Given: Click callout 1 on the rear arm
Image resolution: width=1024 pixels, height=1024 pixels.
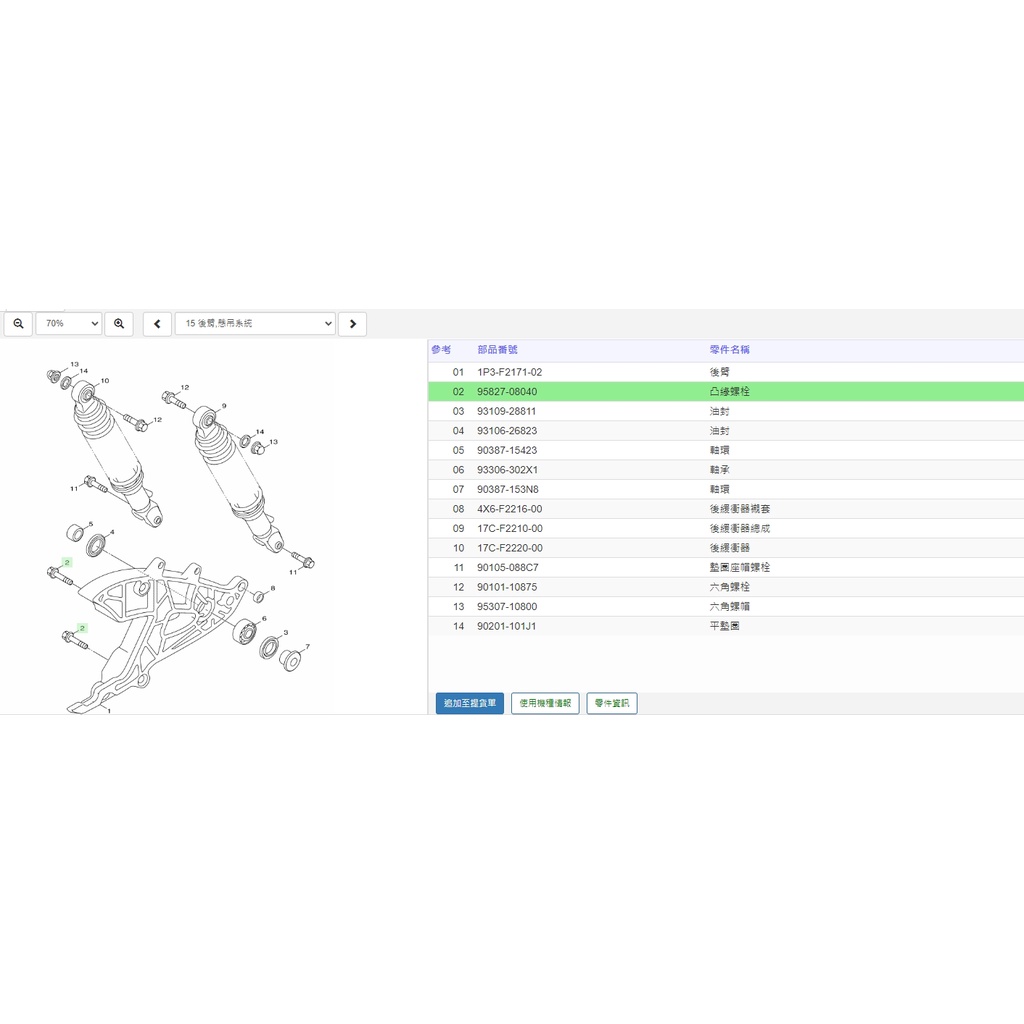Looking at the screenshot, I should coord(109,711).
